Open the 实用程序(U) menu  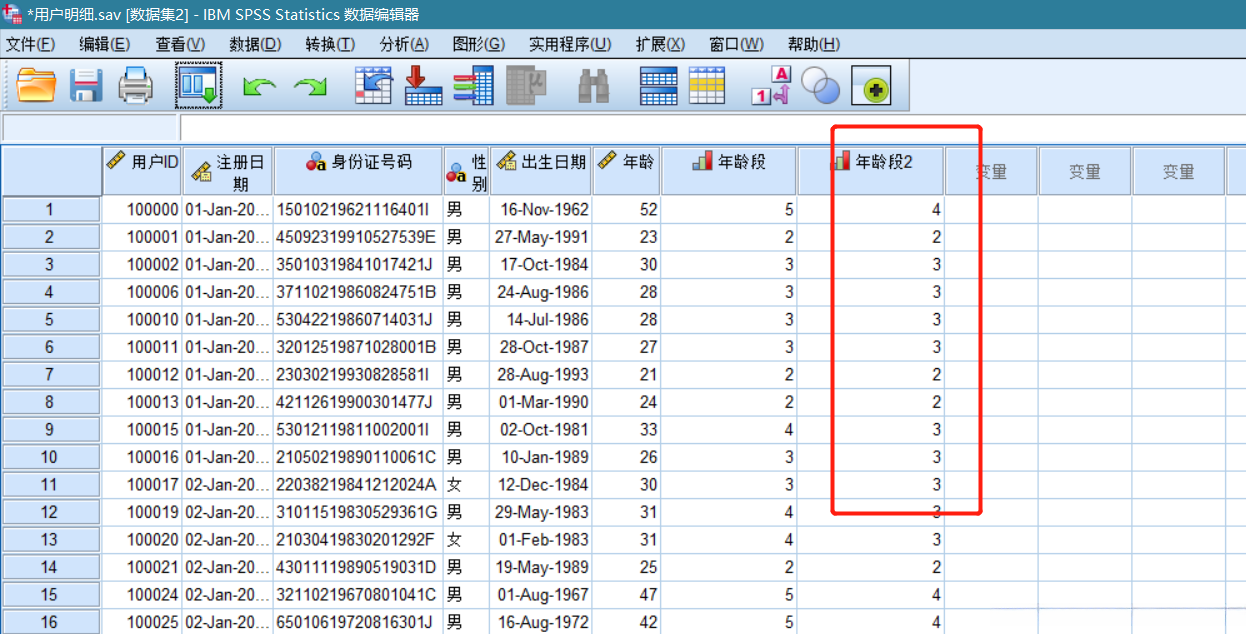[x=570, y=44]
